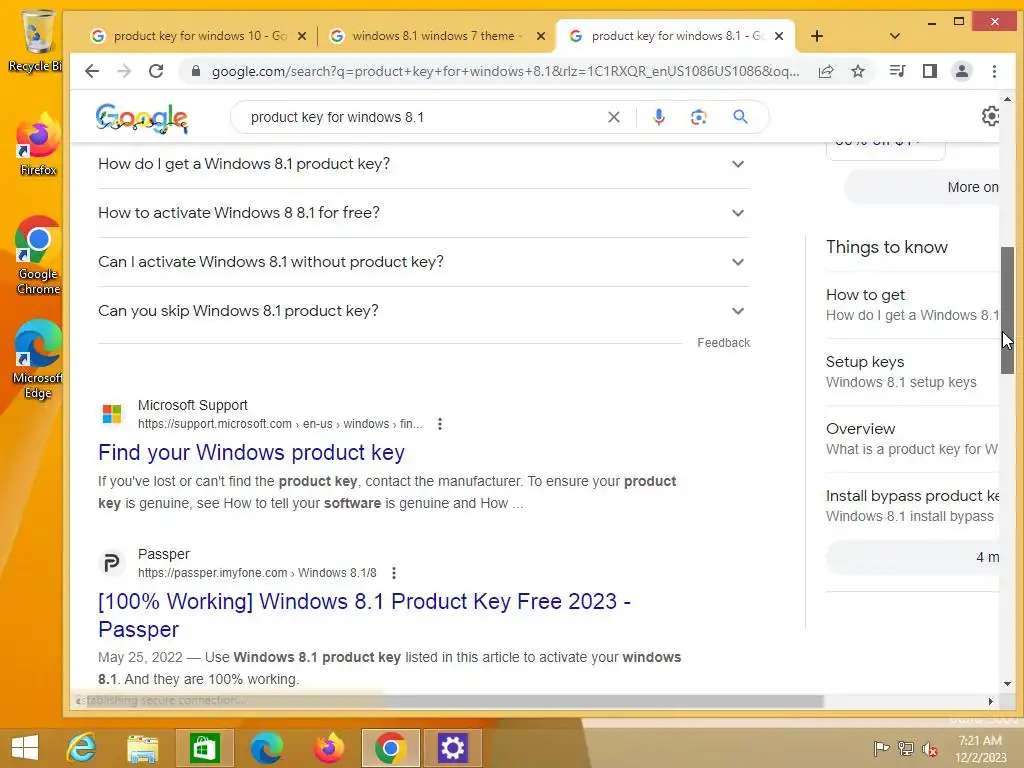Click the address bar URL
The width and height of the screenshot is (1024, 768).
click(x=505, y=71)
